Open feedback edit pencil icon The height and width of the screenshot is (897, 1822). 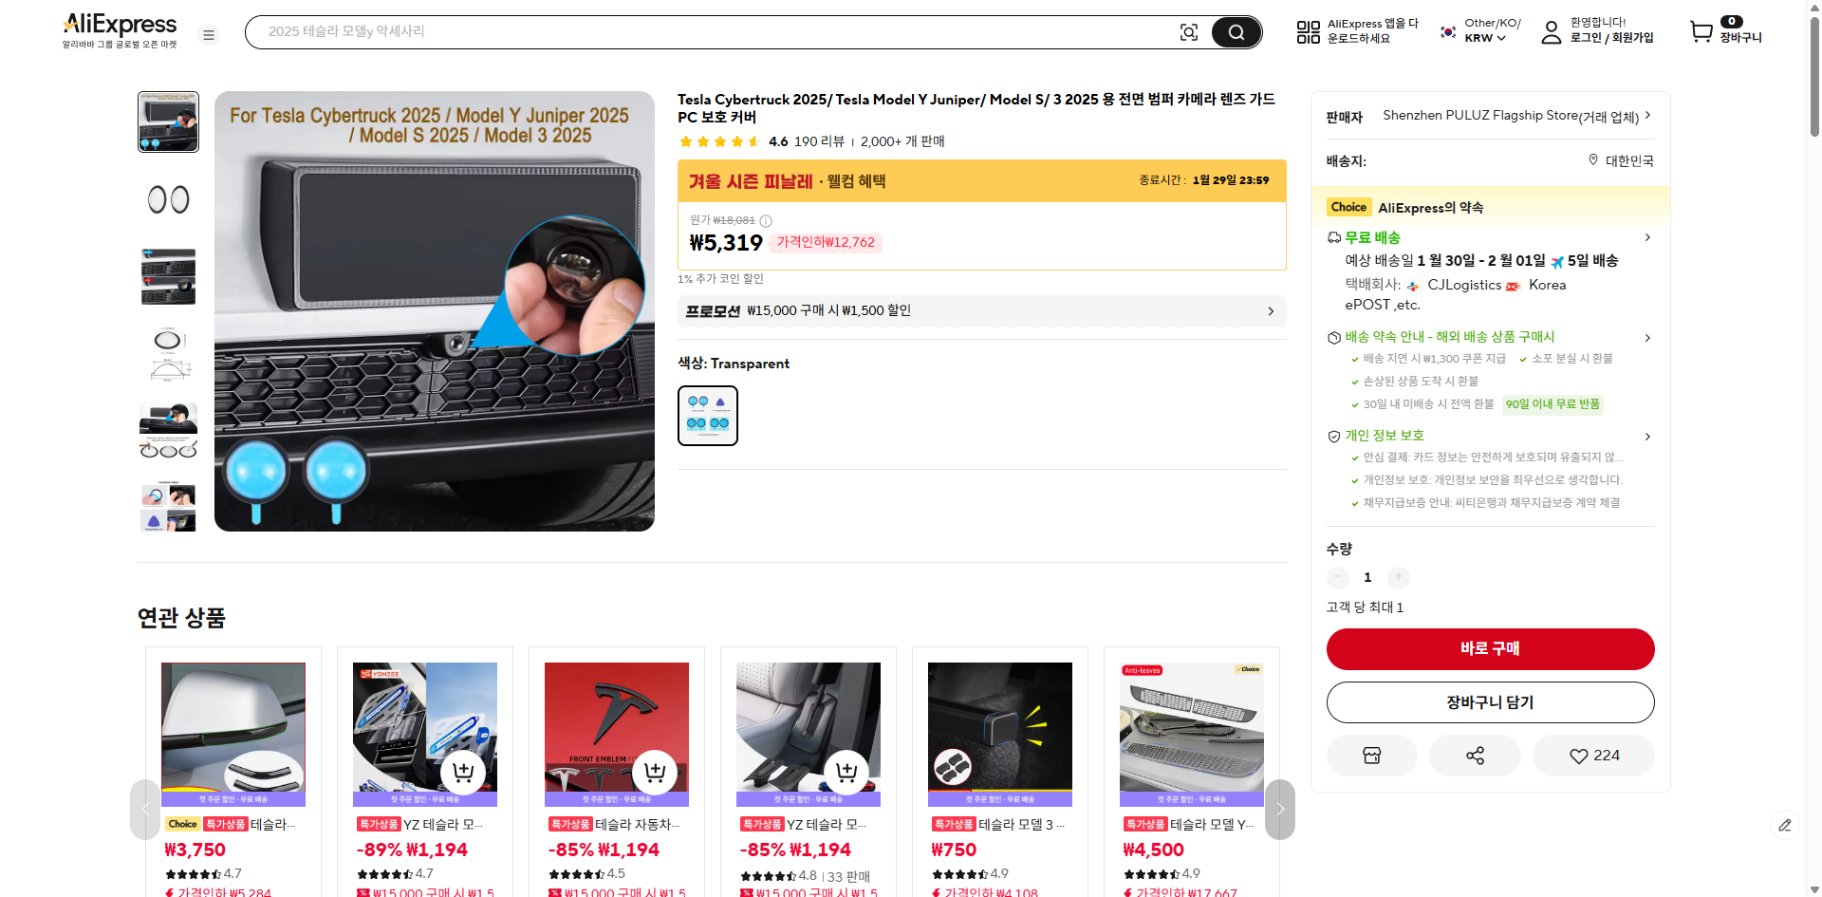[1785, 825]
